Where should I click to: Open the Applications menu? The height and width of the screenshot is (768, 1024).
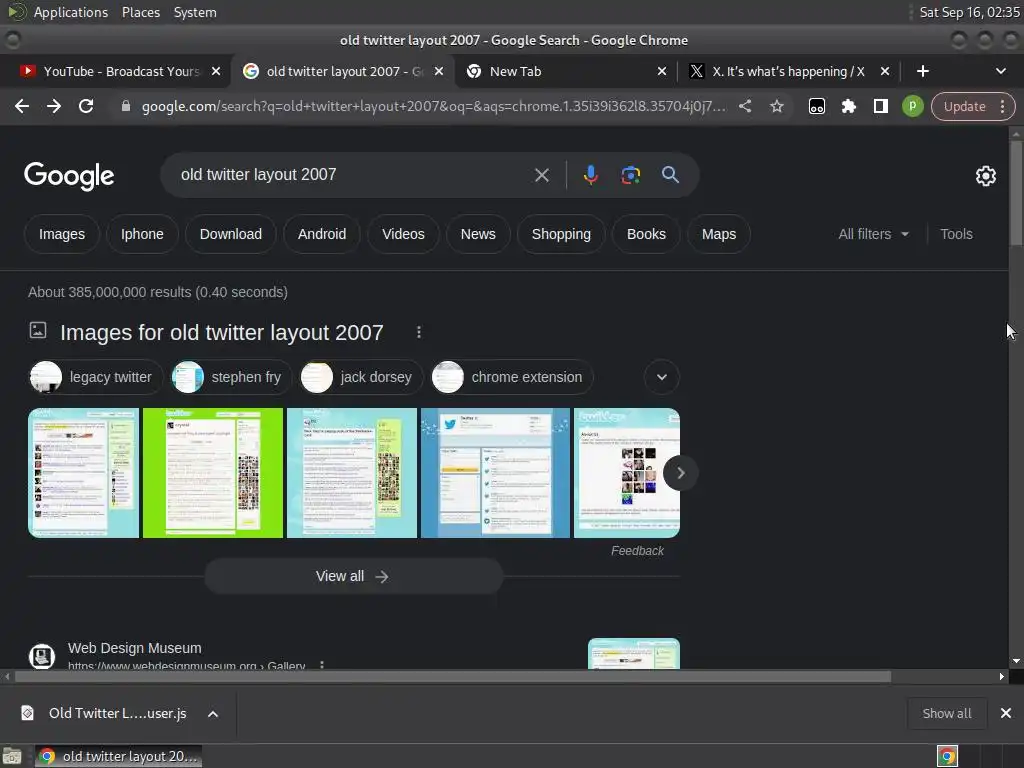point(71,12)
